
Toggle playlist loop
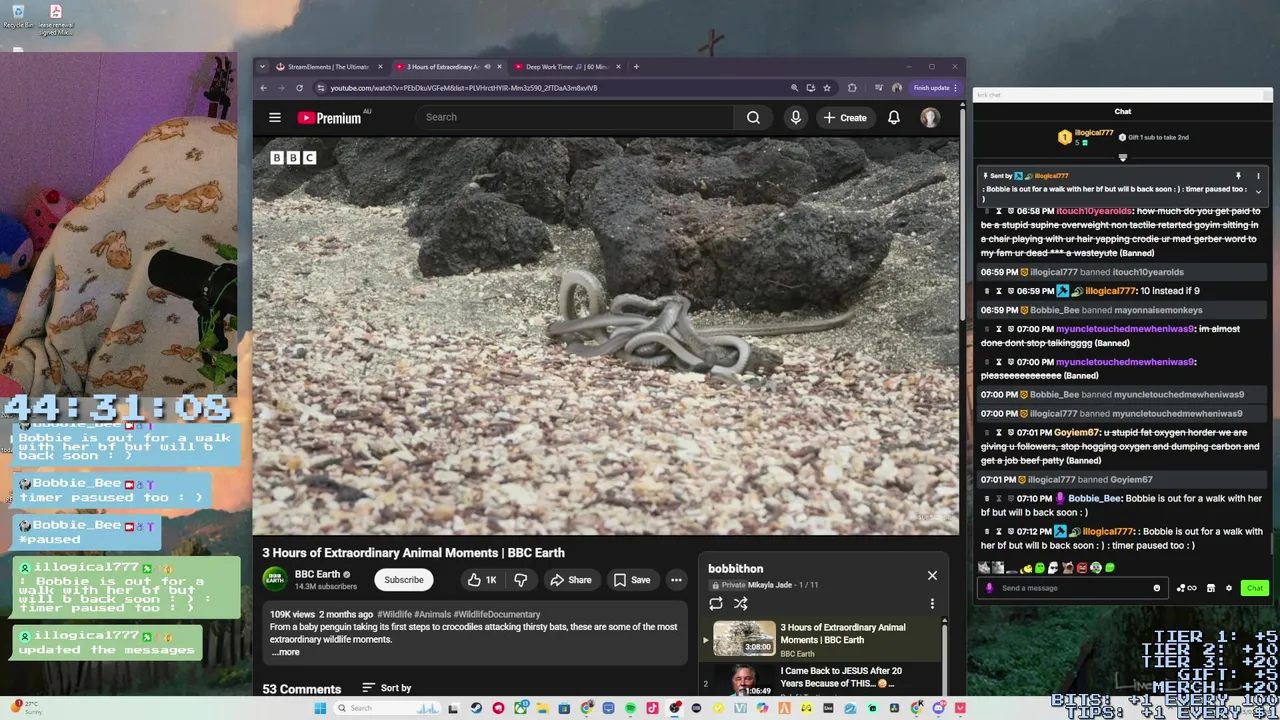tap(716, 603)
